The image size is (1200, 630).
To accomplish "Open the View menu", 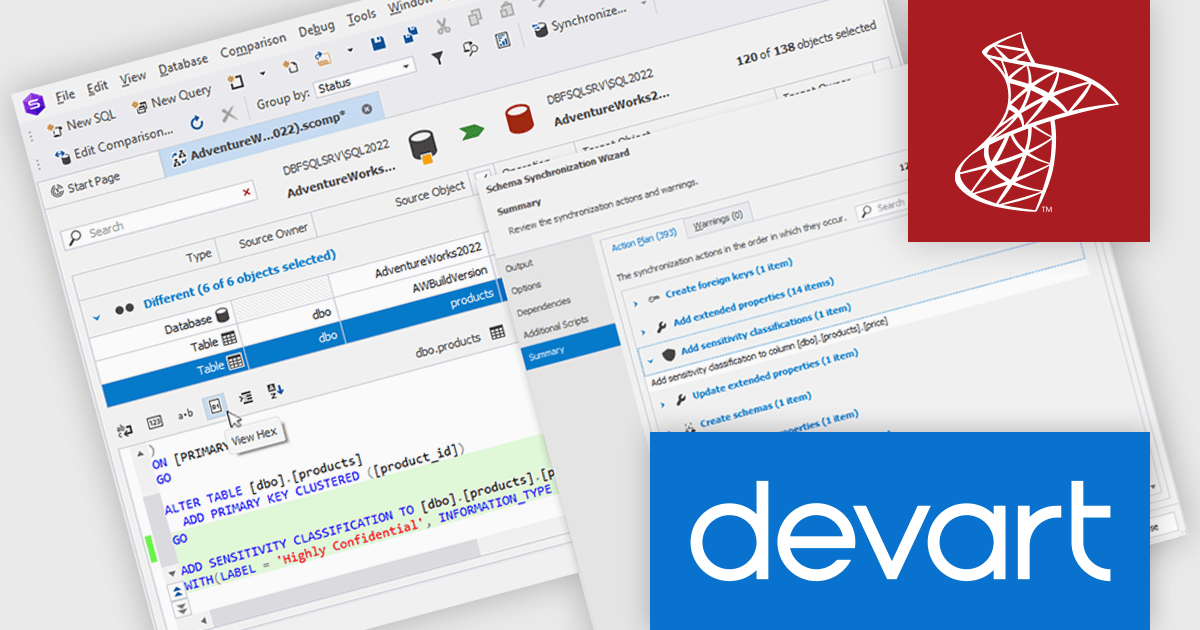I will coord(133,77).
